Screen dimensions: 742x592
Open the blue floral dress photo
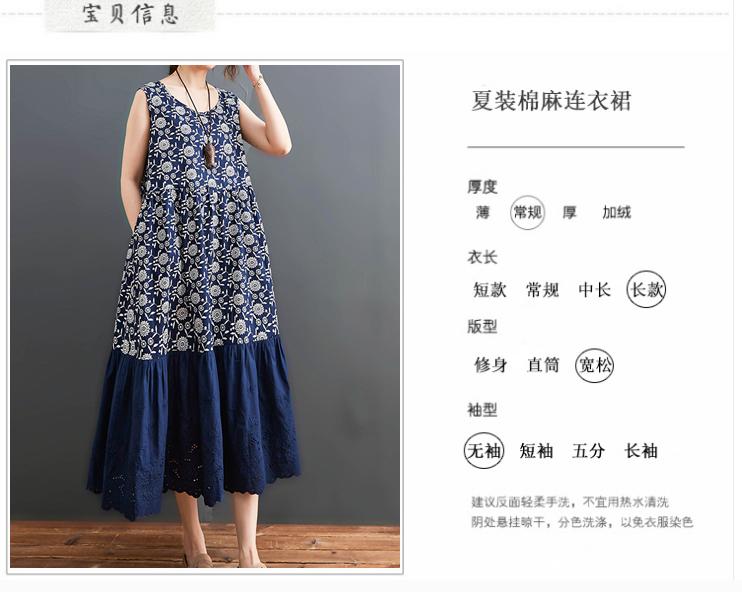pos(205,317)
